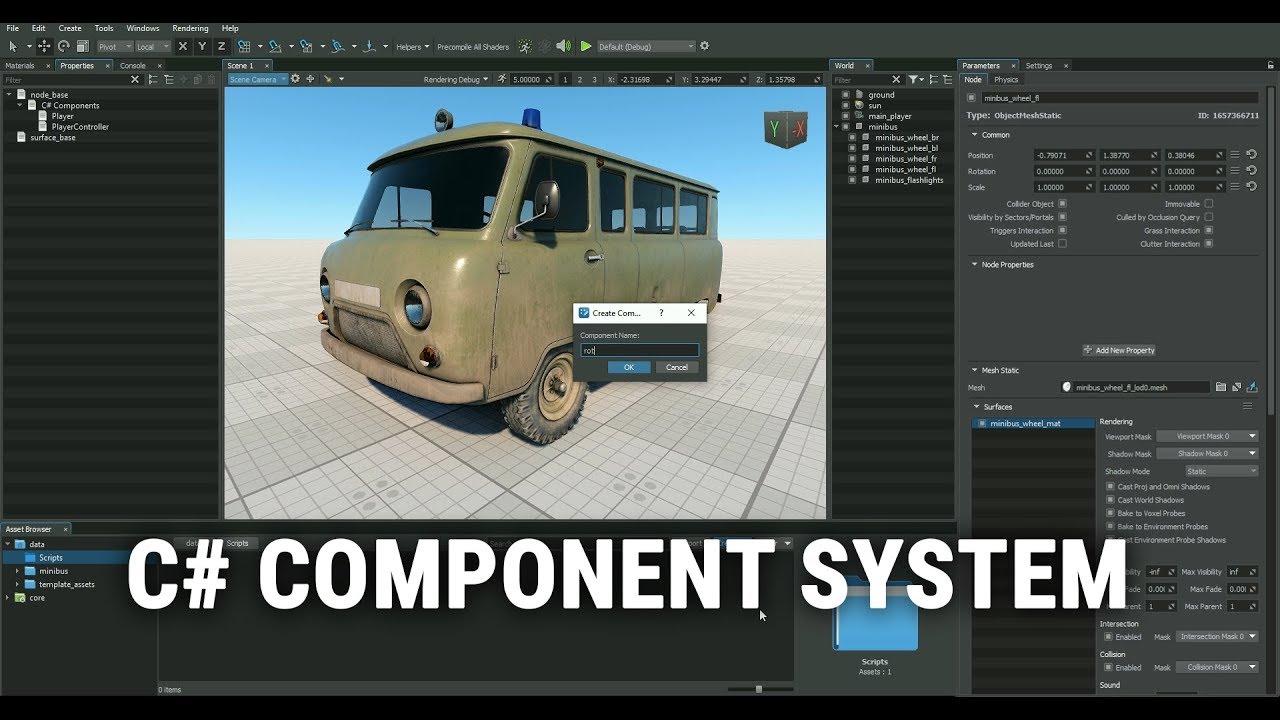Activate the Rotate manipulator tool

(x=63, y=46)
